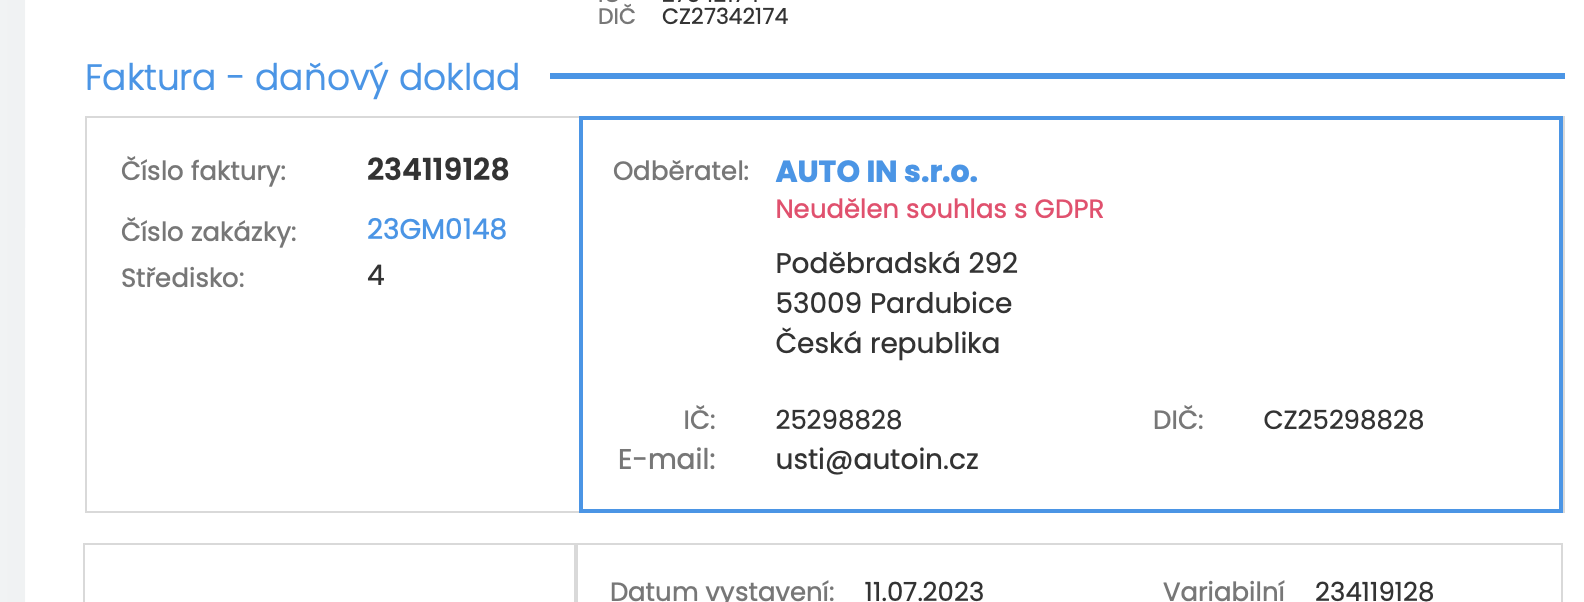Screen dimensions: 1584x602
Task: Click the Neudělen souhlas s GDPR warning
Action: tap(939, 209)
